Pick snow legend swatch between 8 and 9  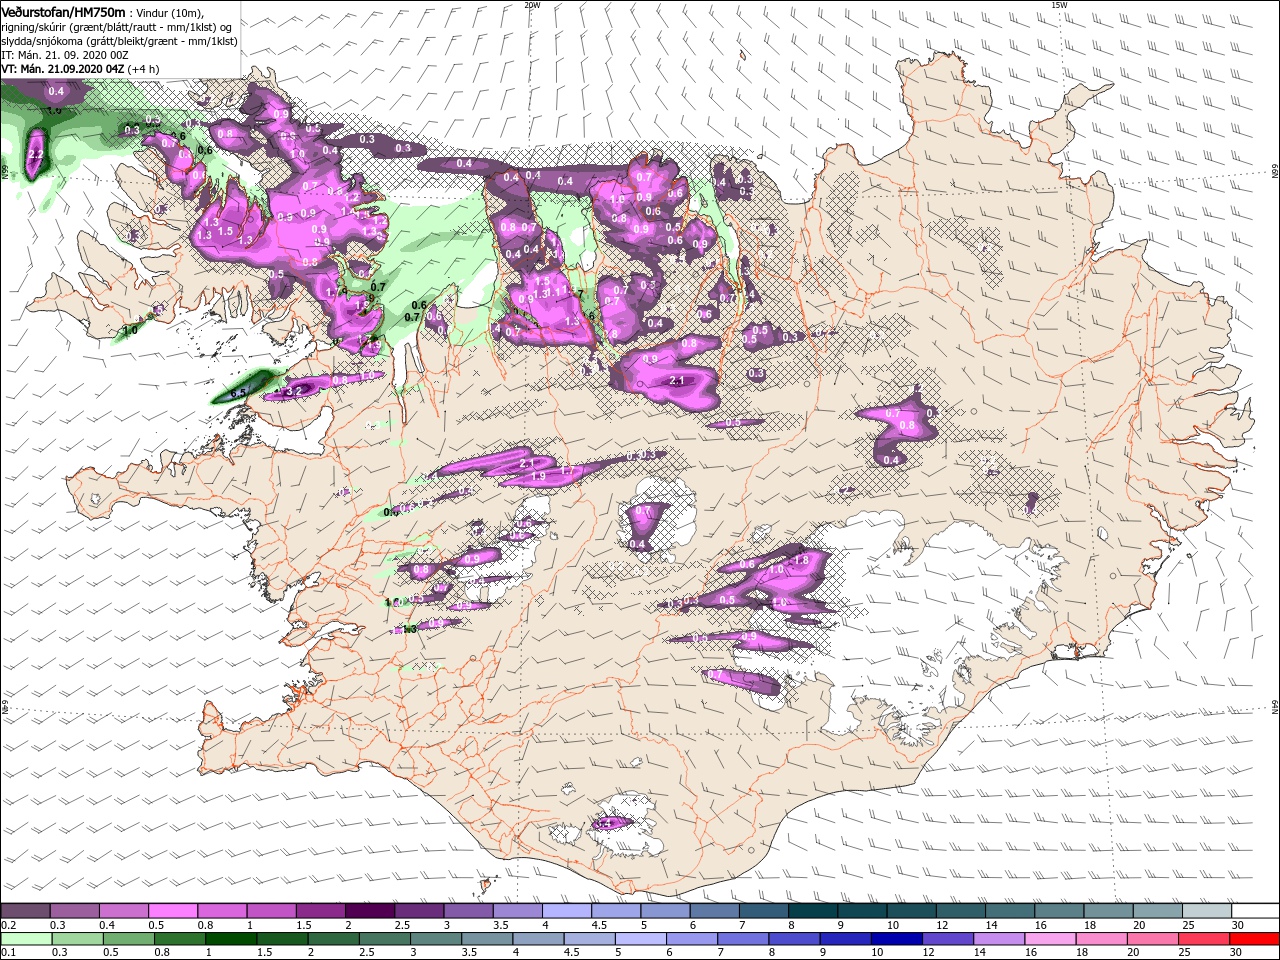point(811,911)
